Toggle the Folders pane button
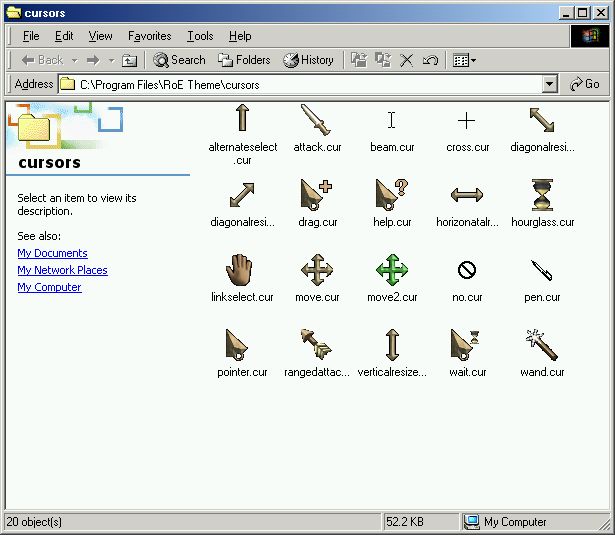This screenshot has height=535, width=615. click(244, 60)
